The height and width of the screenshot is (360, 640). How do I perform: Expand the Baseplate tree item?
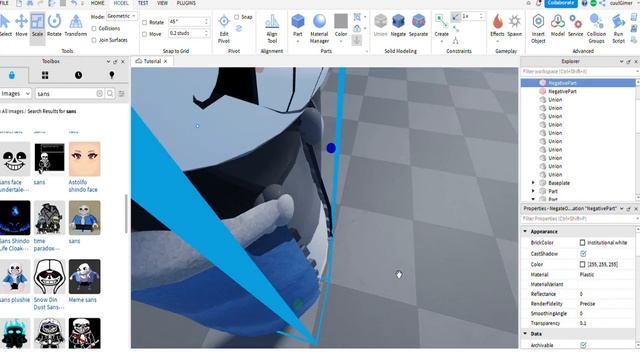533,183
